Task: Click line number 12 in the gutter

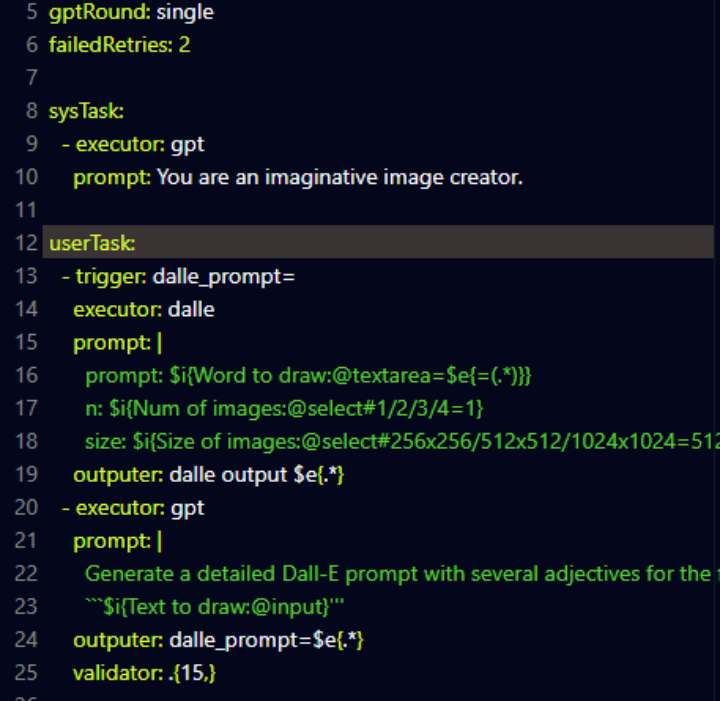Action: click(x=26, y=243)
